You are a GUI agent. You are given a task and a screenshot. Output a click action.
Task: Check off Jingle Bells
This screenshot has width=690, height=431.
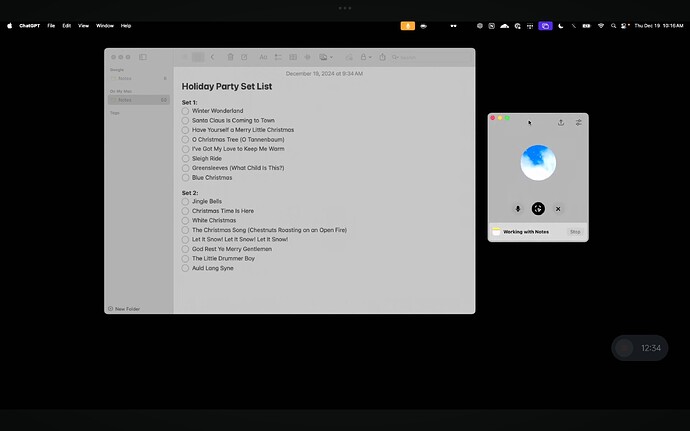pyautogui.click(x=185, y=202)
